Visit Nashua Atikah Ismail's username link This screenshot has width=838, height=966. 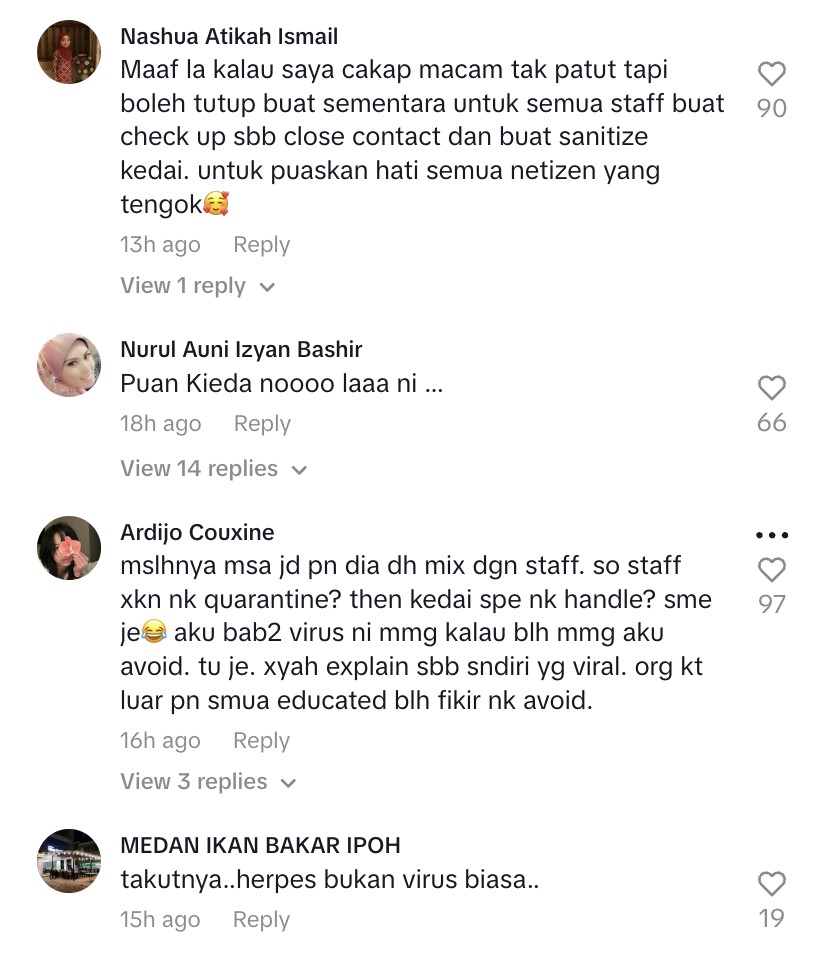(x=229, y=36)
